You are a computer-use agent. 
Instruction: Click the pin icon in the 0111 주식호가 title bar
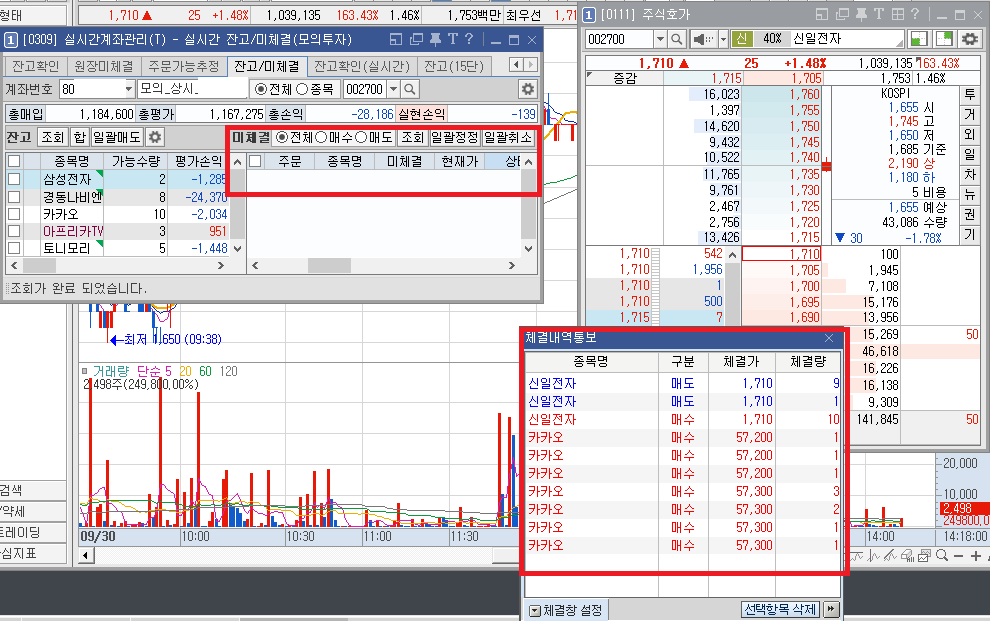[861, 15]
